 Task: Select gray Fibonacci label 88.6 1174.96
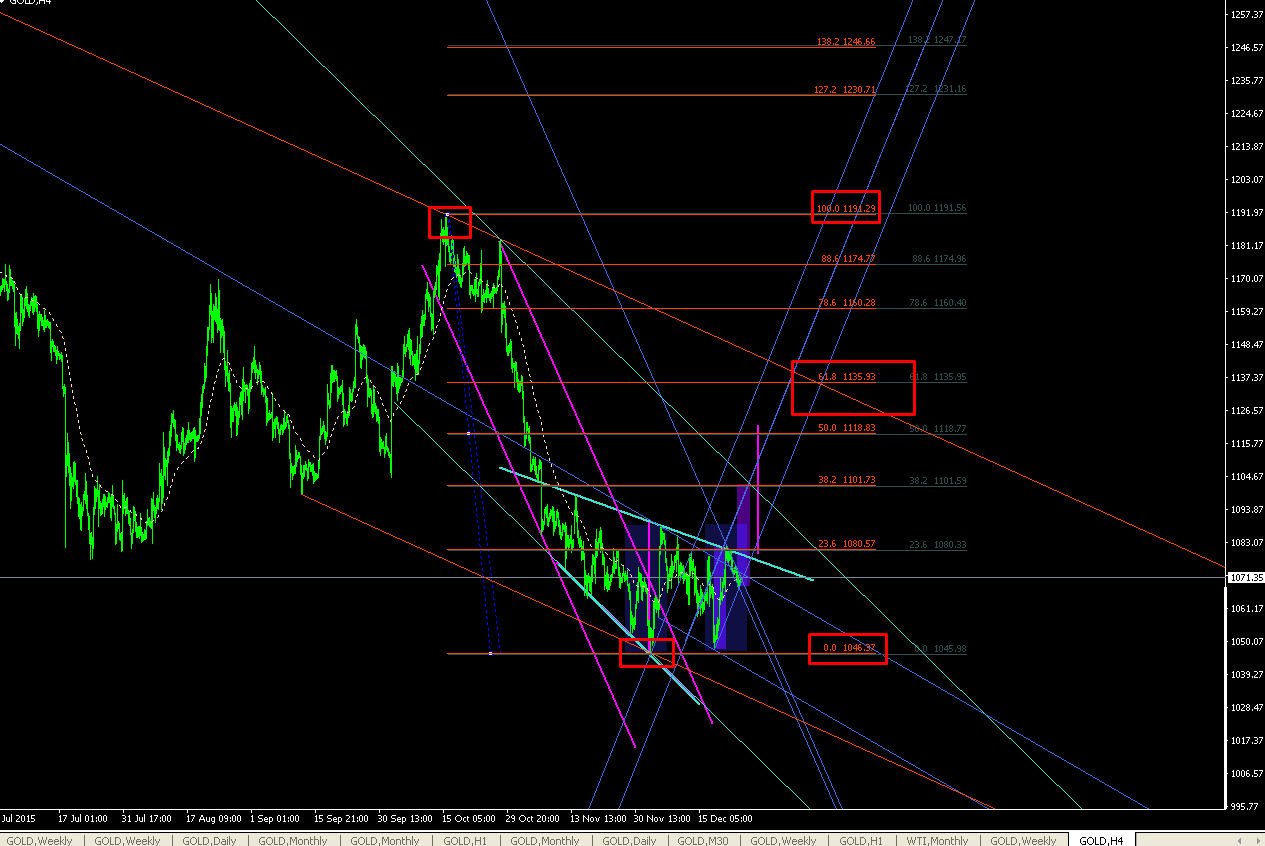tap(938, 258)
